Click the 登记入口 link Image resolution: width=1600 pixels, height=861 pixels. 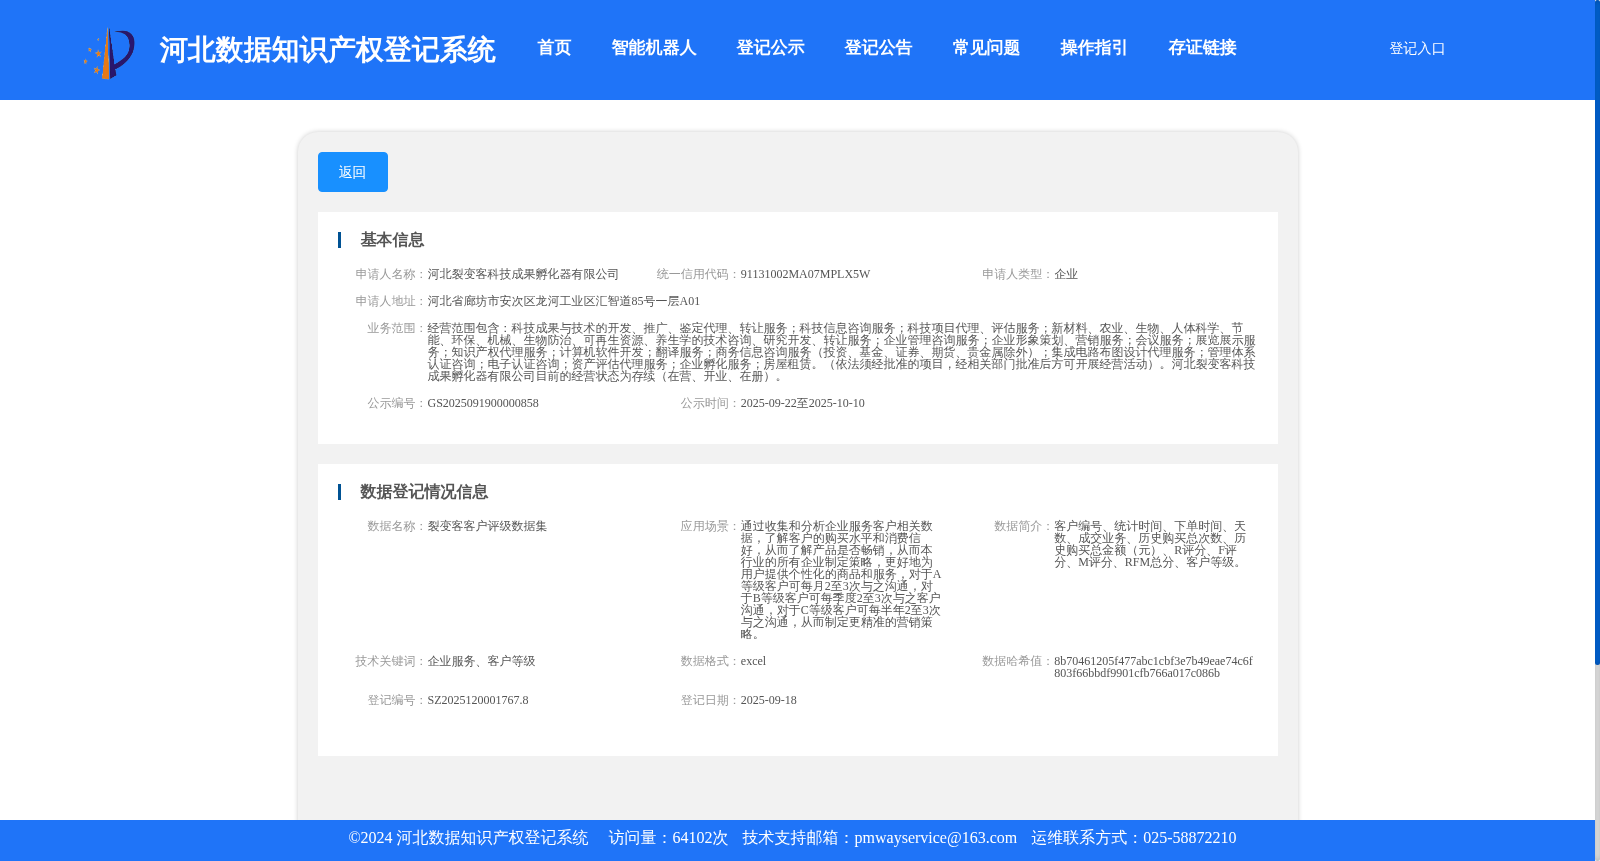tap(1417, 49)
